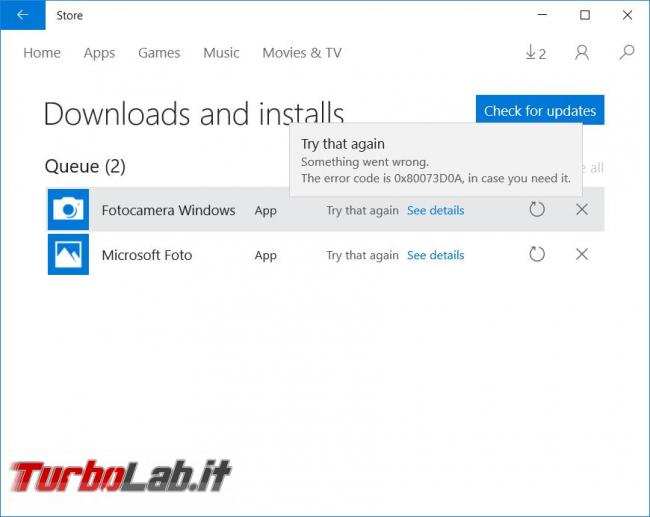See details for Fotocamera Windows error

[x=435, y=211]
